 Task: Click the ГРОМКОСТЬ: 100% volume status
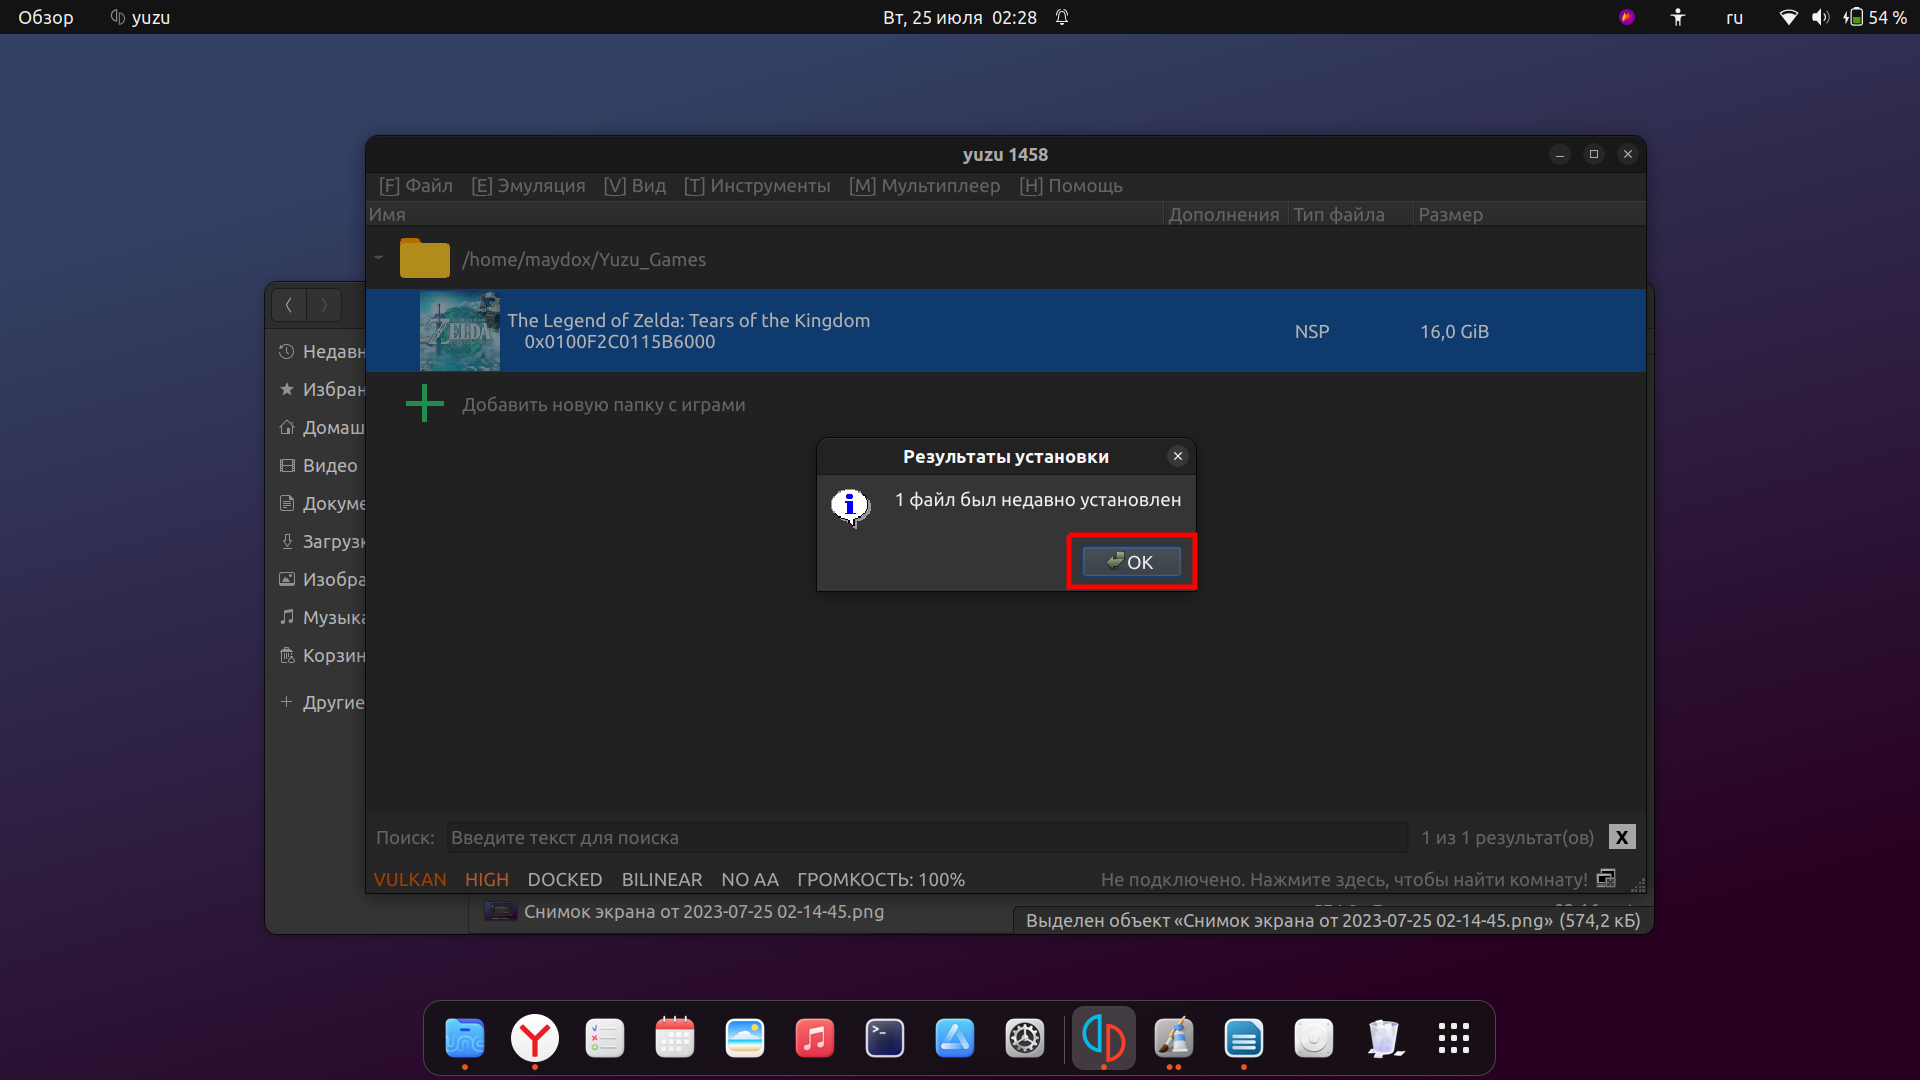[x=881, y=879]
